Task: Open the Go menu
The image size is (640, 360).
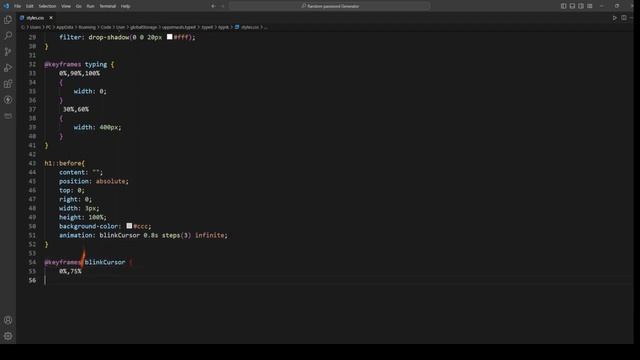Action: 78,6
